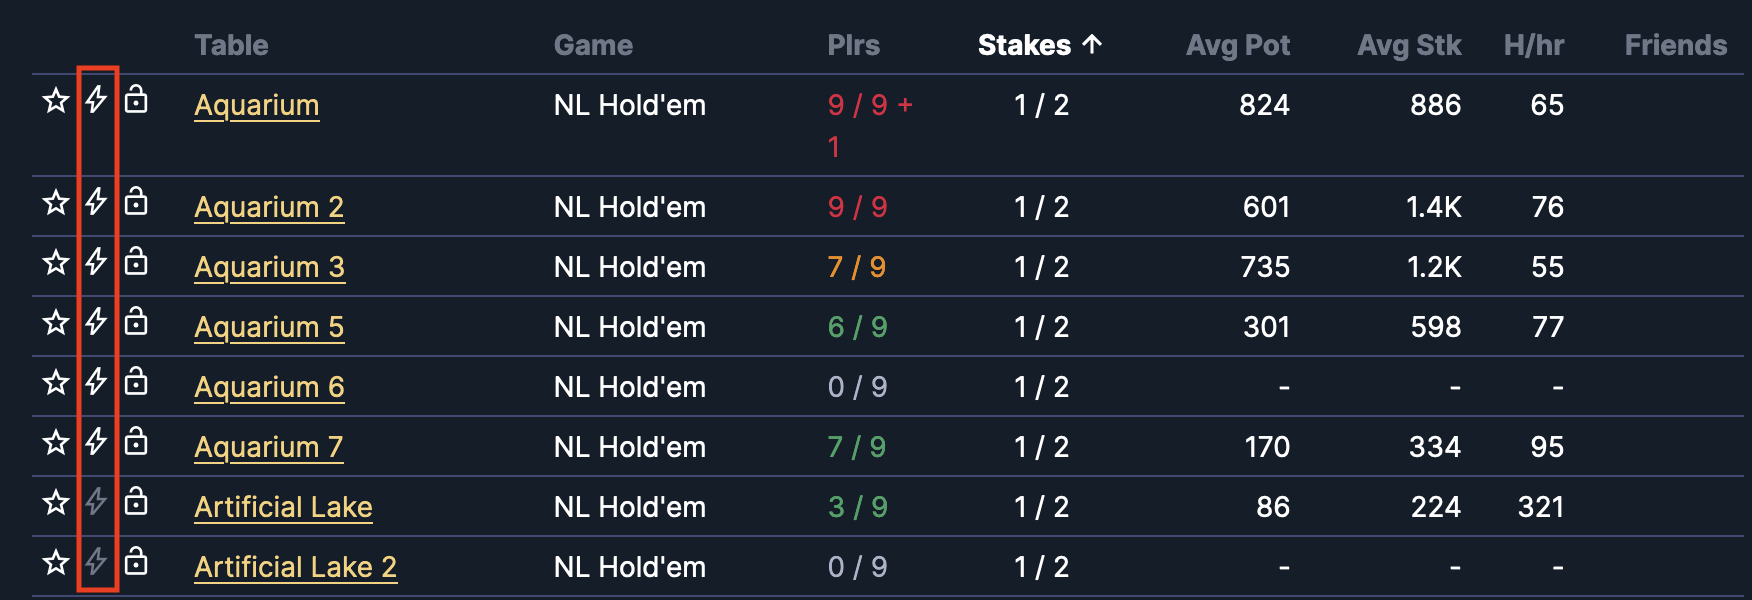Sort list by Plrs column header
This screenshot has width=1752, height=600.
(x=854, y=45)
